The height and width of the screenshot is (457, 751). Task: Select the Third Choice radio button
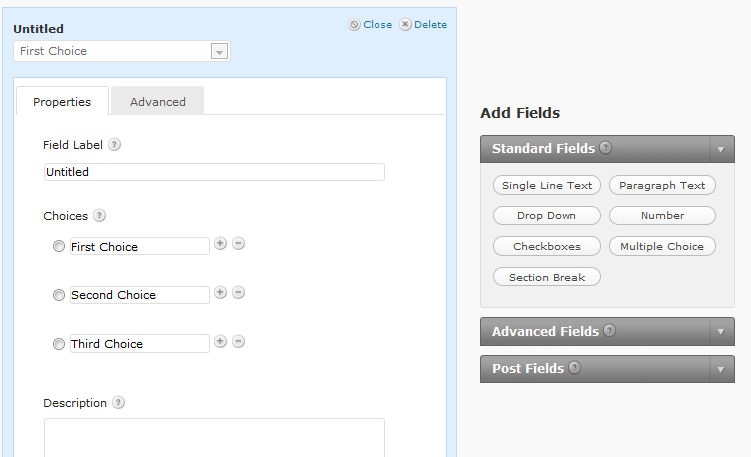(x=59, y=344)
